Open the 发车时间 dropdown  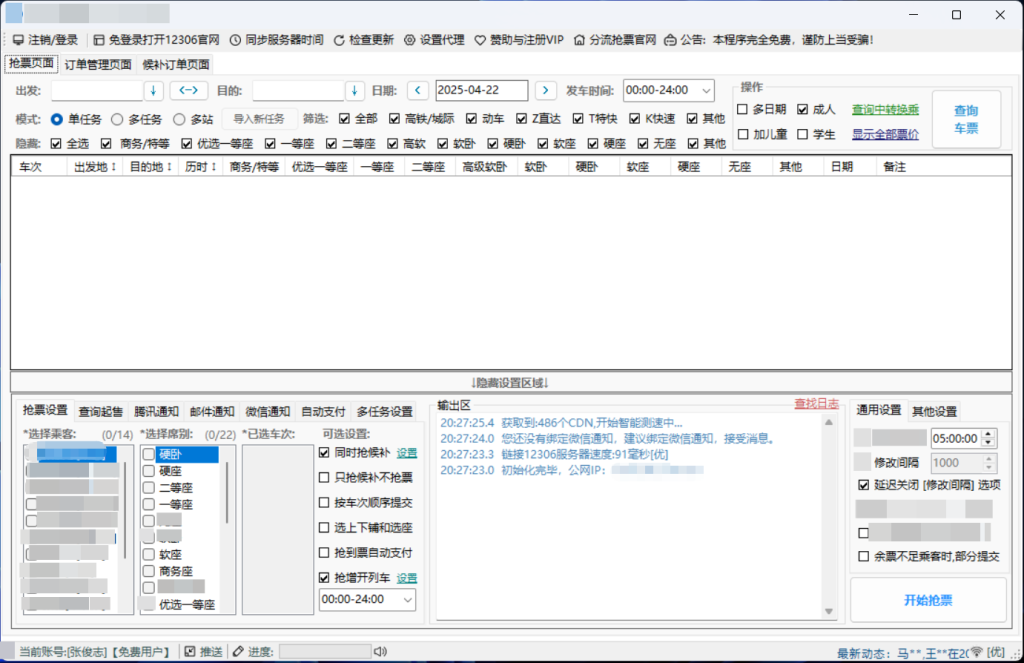[x=704, y=90]
